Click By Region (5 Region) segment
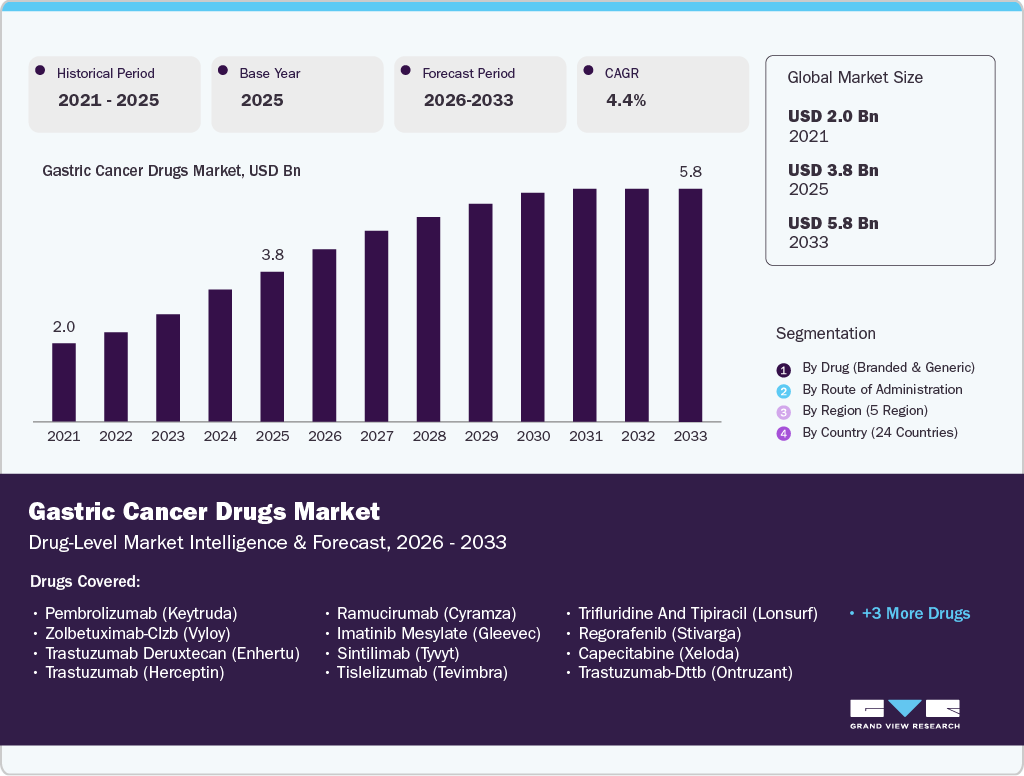Image resolution: width=1024 pixels, height=776 pixels. tap(865, 410)
